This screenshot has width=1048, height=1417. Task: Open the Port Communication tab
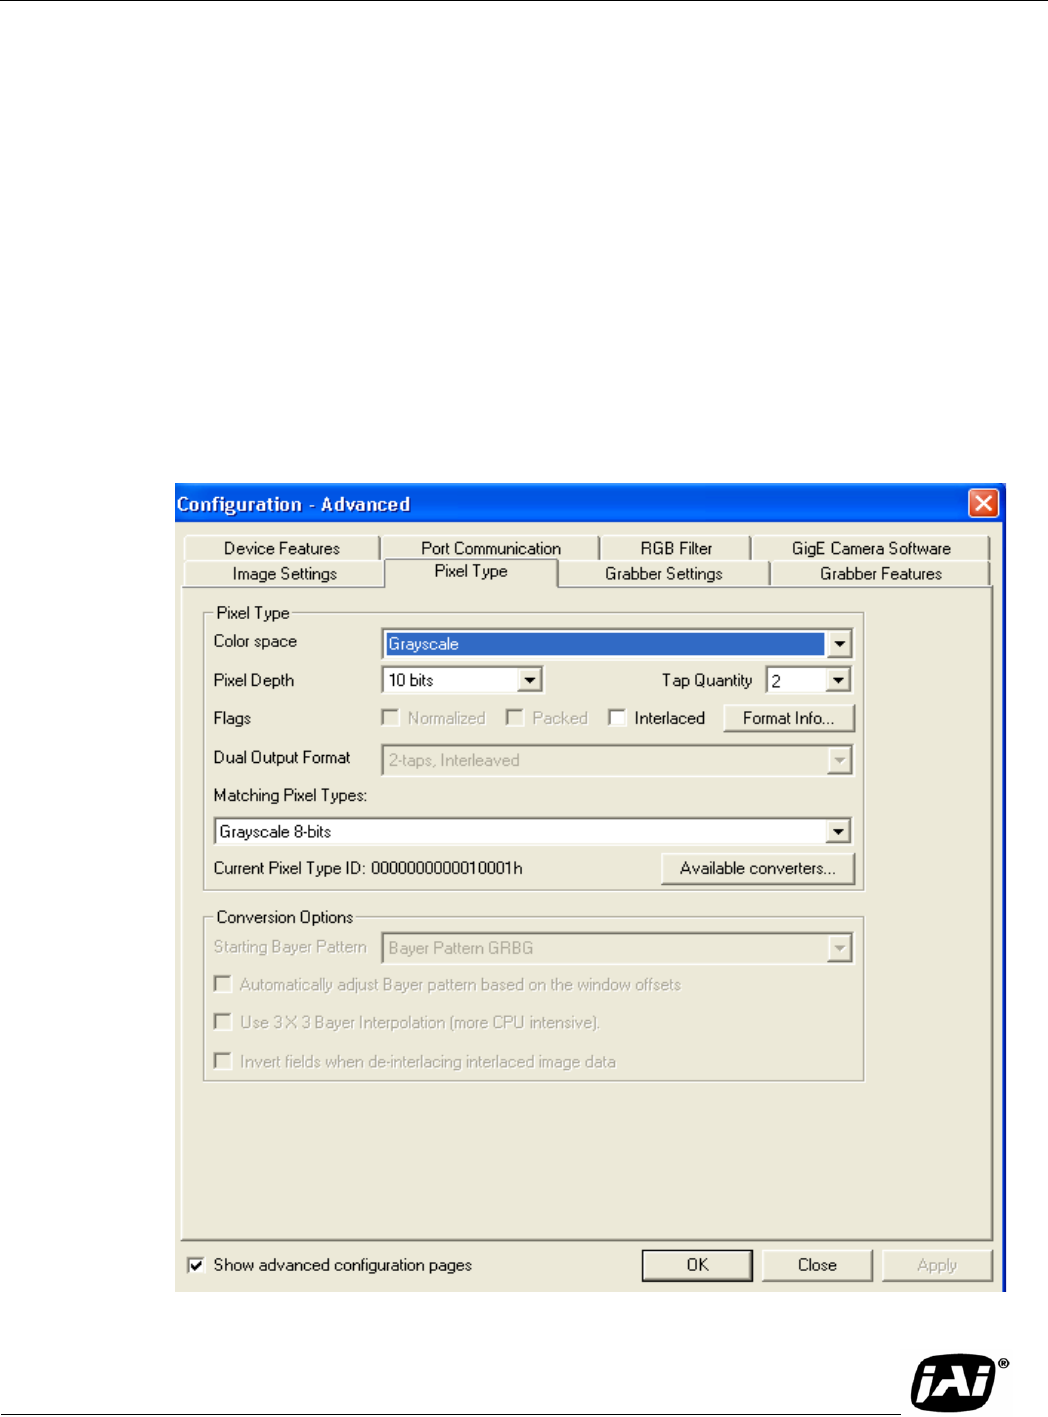tap(491, 548)
